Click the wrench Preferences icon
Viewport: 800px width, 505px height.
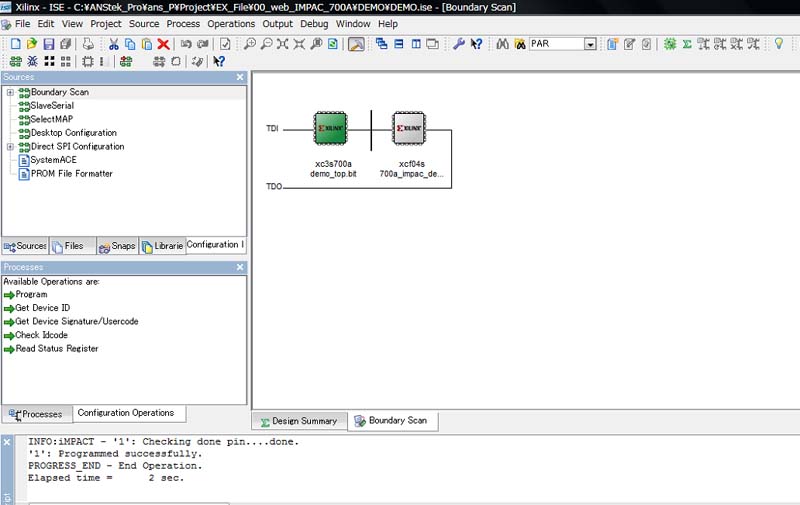pyautogui.click(x=459, y=44)
